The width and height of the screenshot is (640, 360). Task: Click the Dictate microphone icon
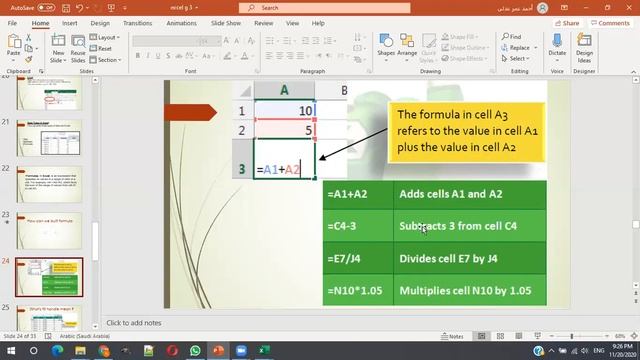(x=557, y=41)
